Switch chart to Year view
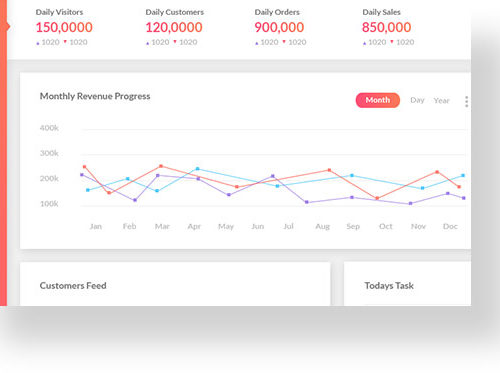Image resolution: width=500 pixels, height=373 pixels. (x=442, y=100)
